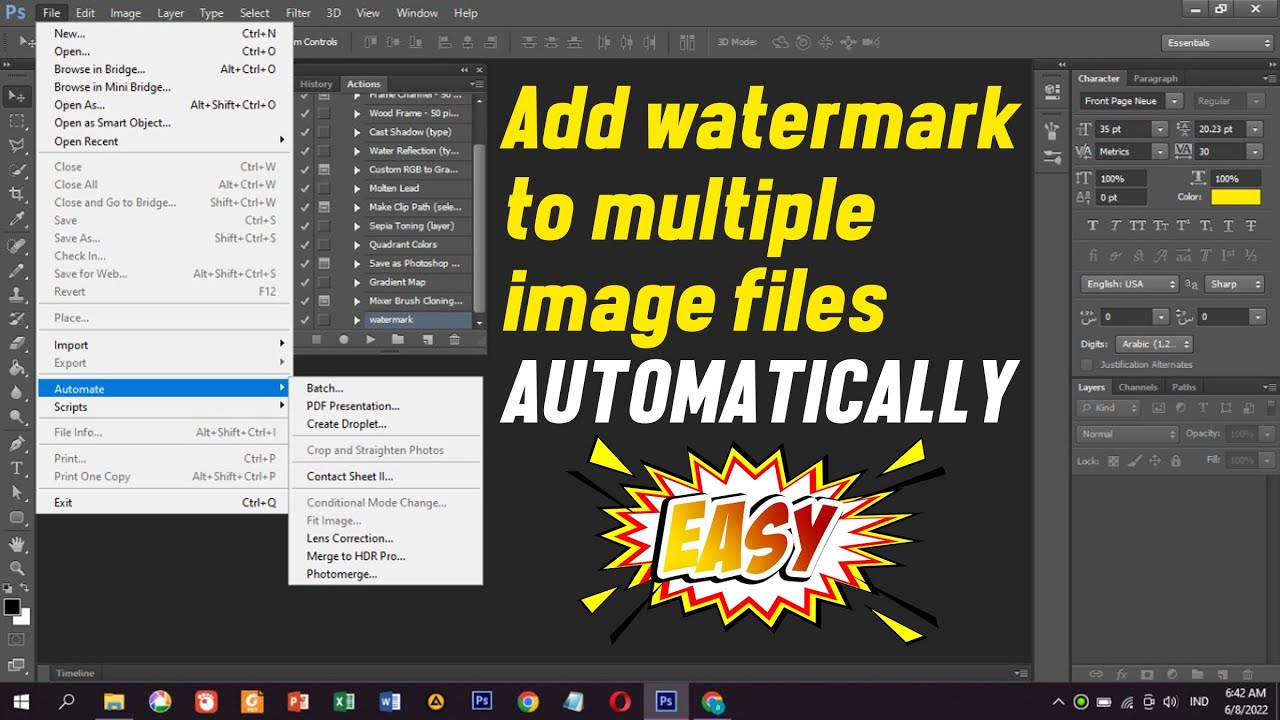Open the font size 35 pt dropdown
The image size is (1280, 720).
pyautogui.click(x=1159, y=129)
